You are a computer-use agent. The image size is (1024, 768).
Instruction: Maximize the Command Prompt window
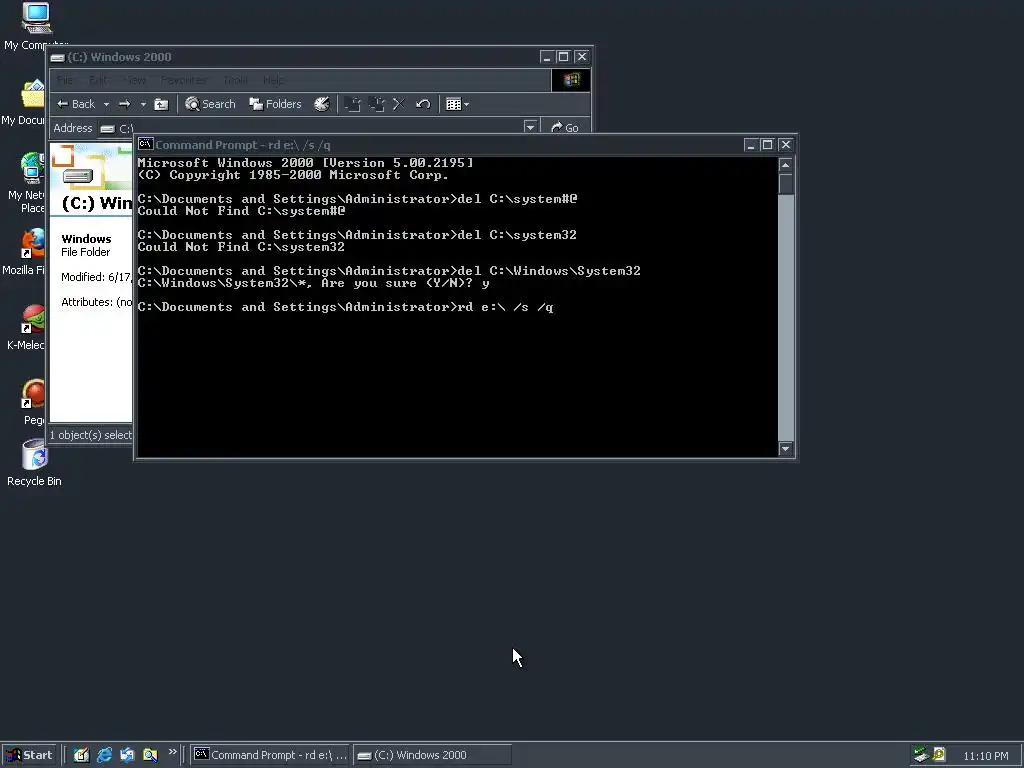click(x=767, y=145)
